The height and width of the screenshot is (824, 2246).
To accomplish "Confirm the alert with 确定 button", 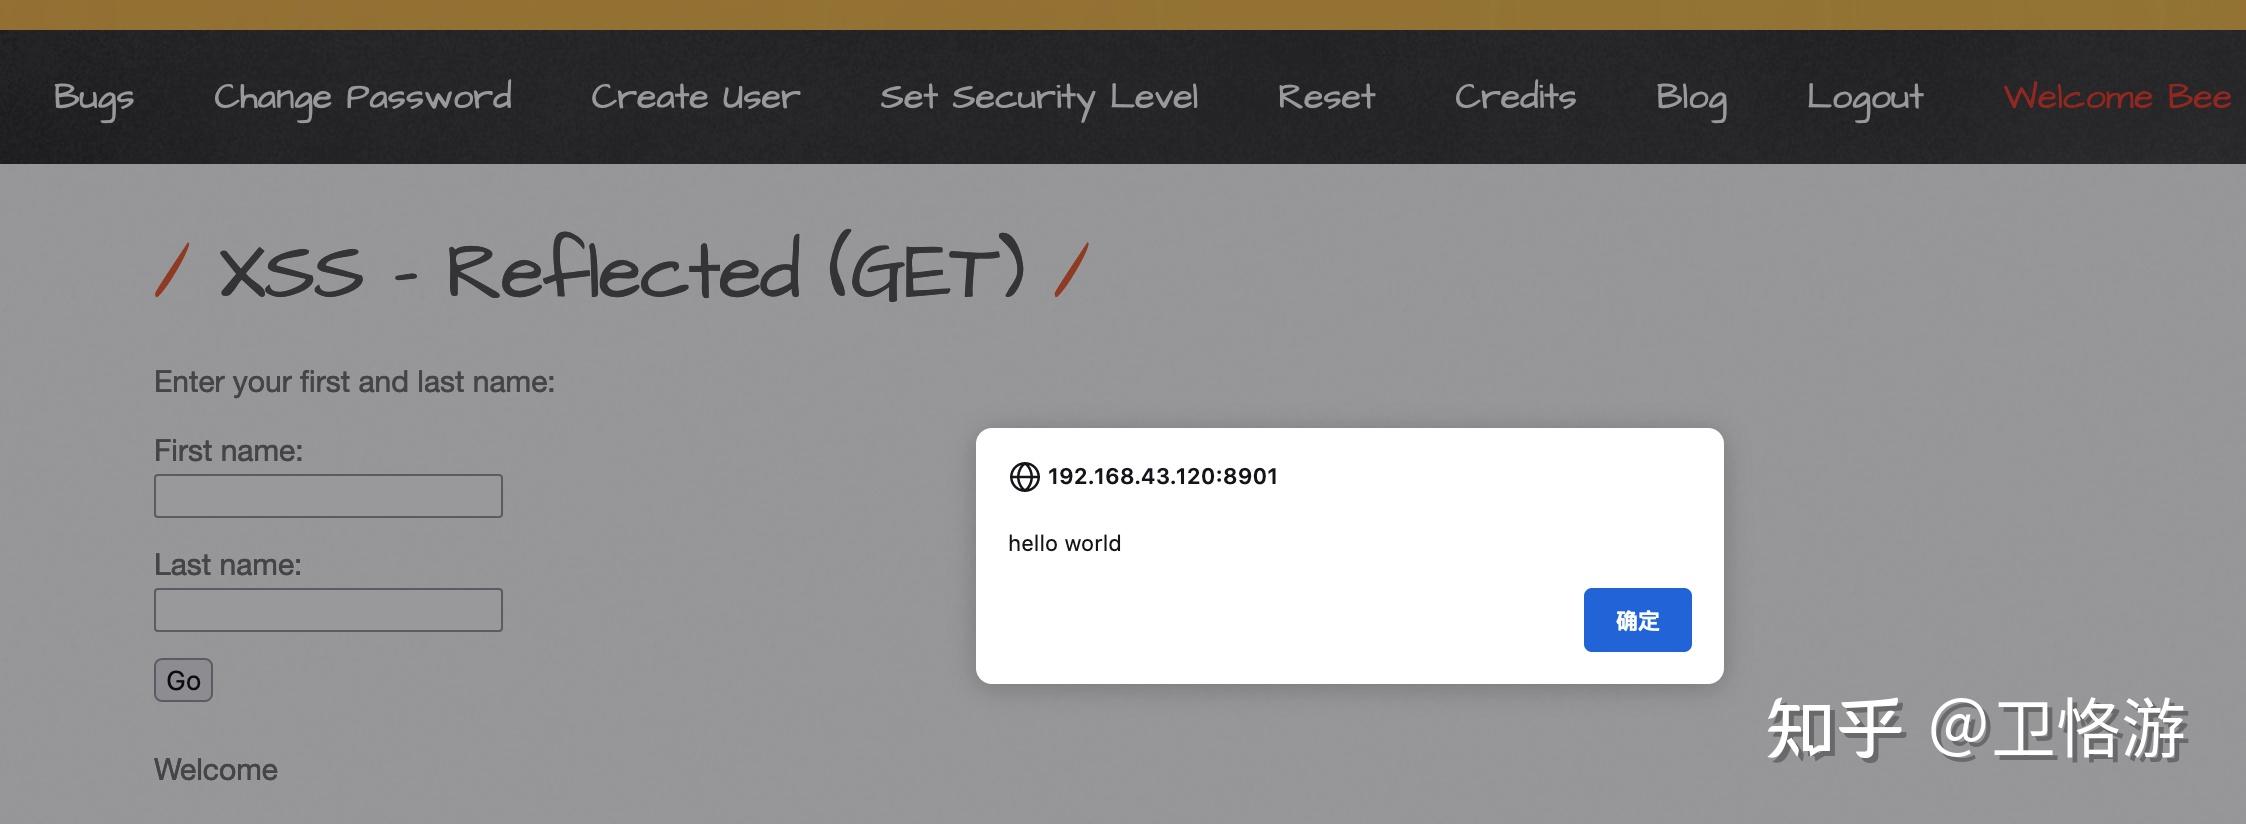I will pyautogui.click(x=1637, y=620).
